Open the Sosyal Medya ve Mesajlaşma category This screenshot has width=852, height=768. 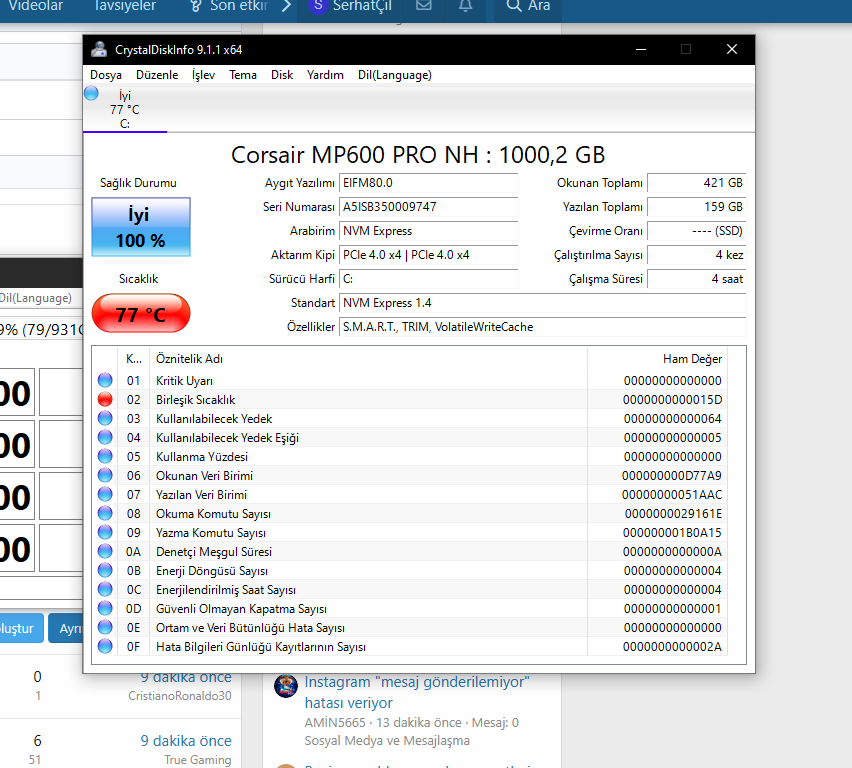[x=387, y=741]
